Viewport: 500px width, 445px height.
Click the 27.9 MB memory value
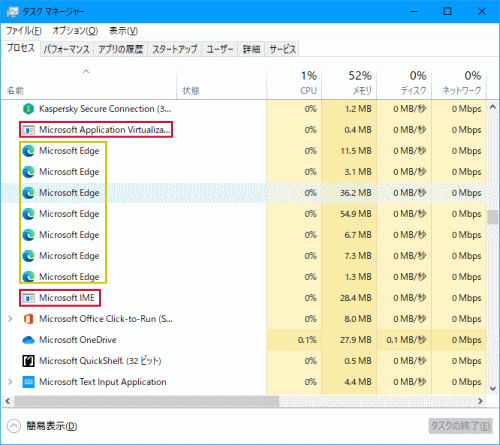(355, 340)
